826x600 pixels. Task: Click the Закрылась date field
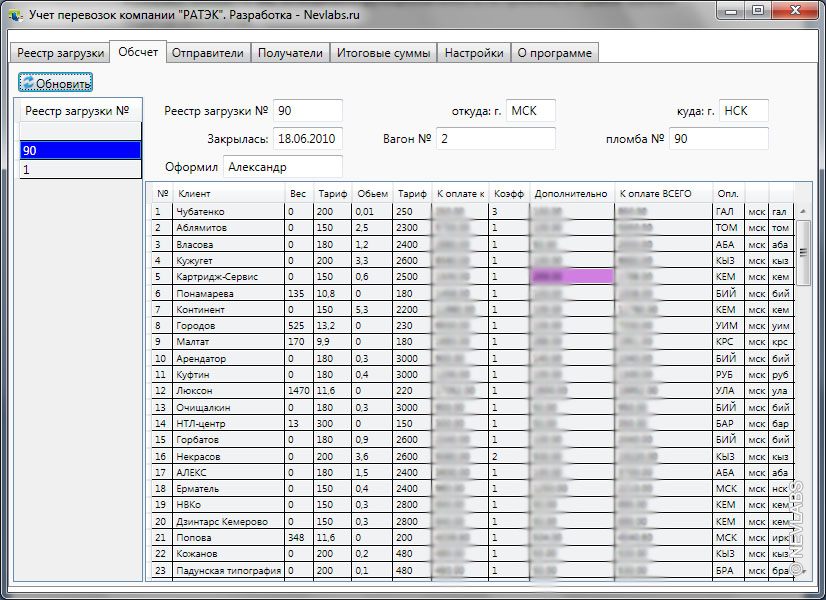(x=308, y=139)
